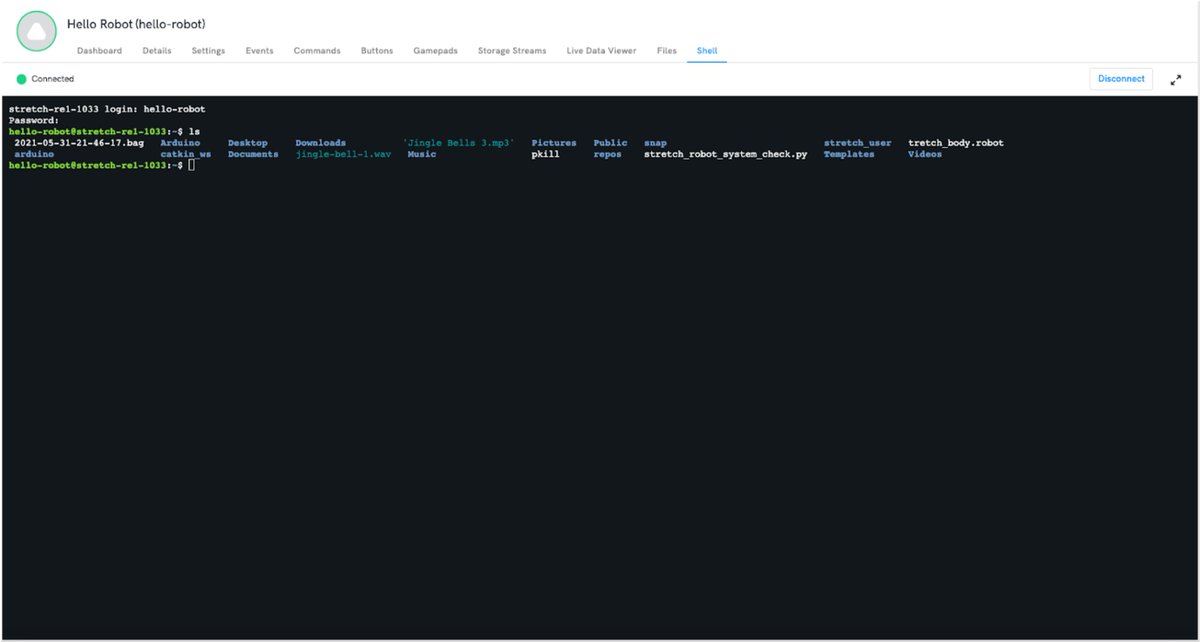Click the Documents directory name

tap(253, 154)
